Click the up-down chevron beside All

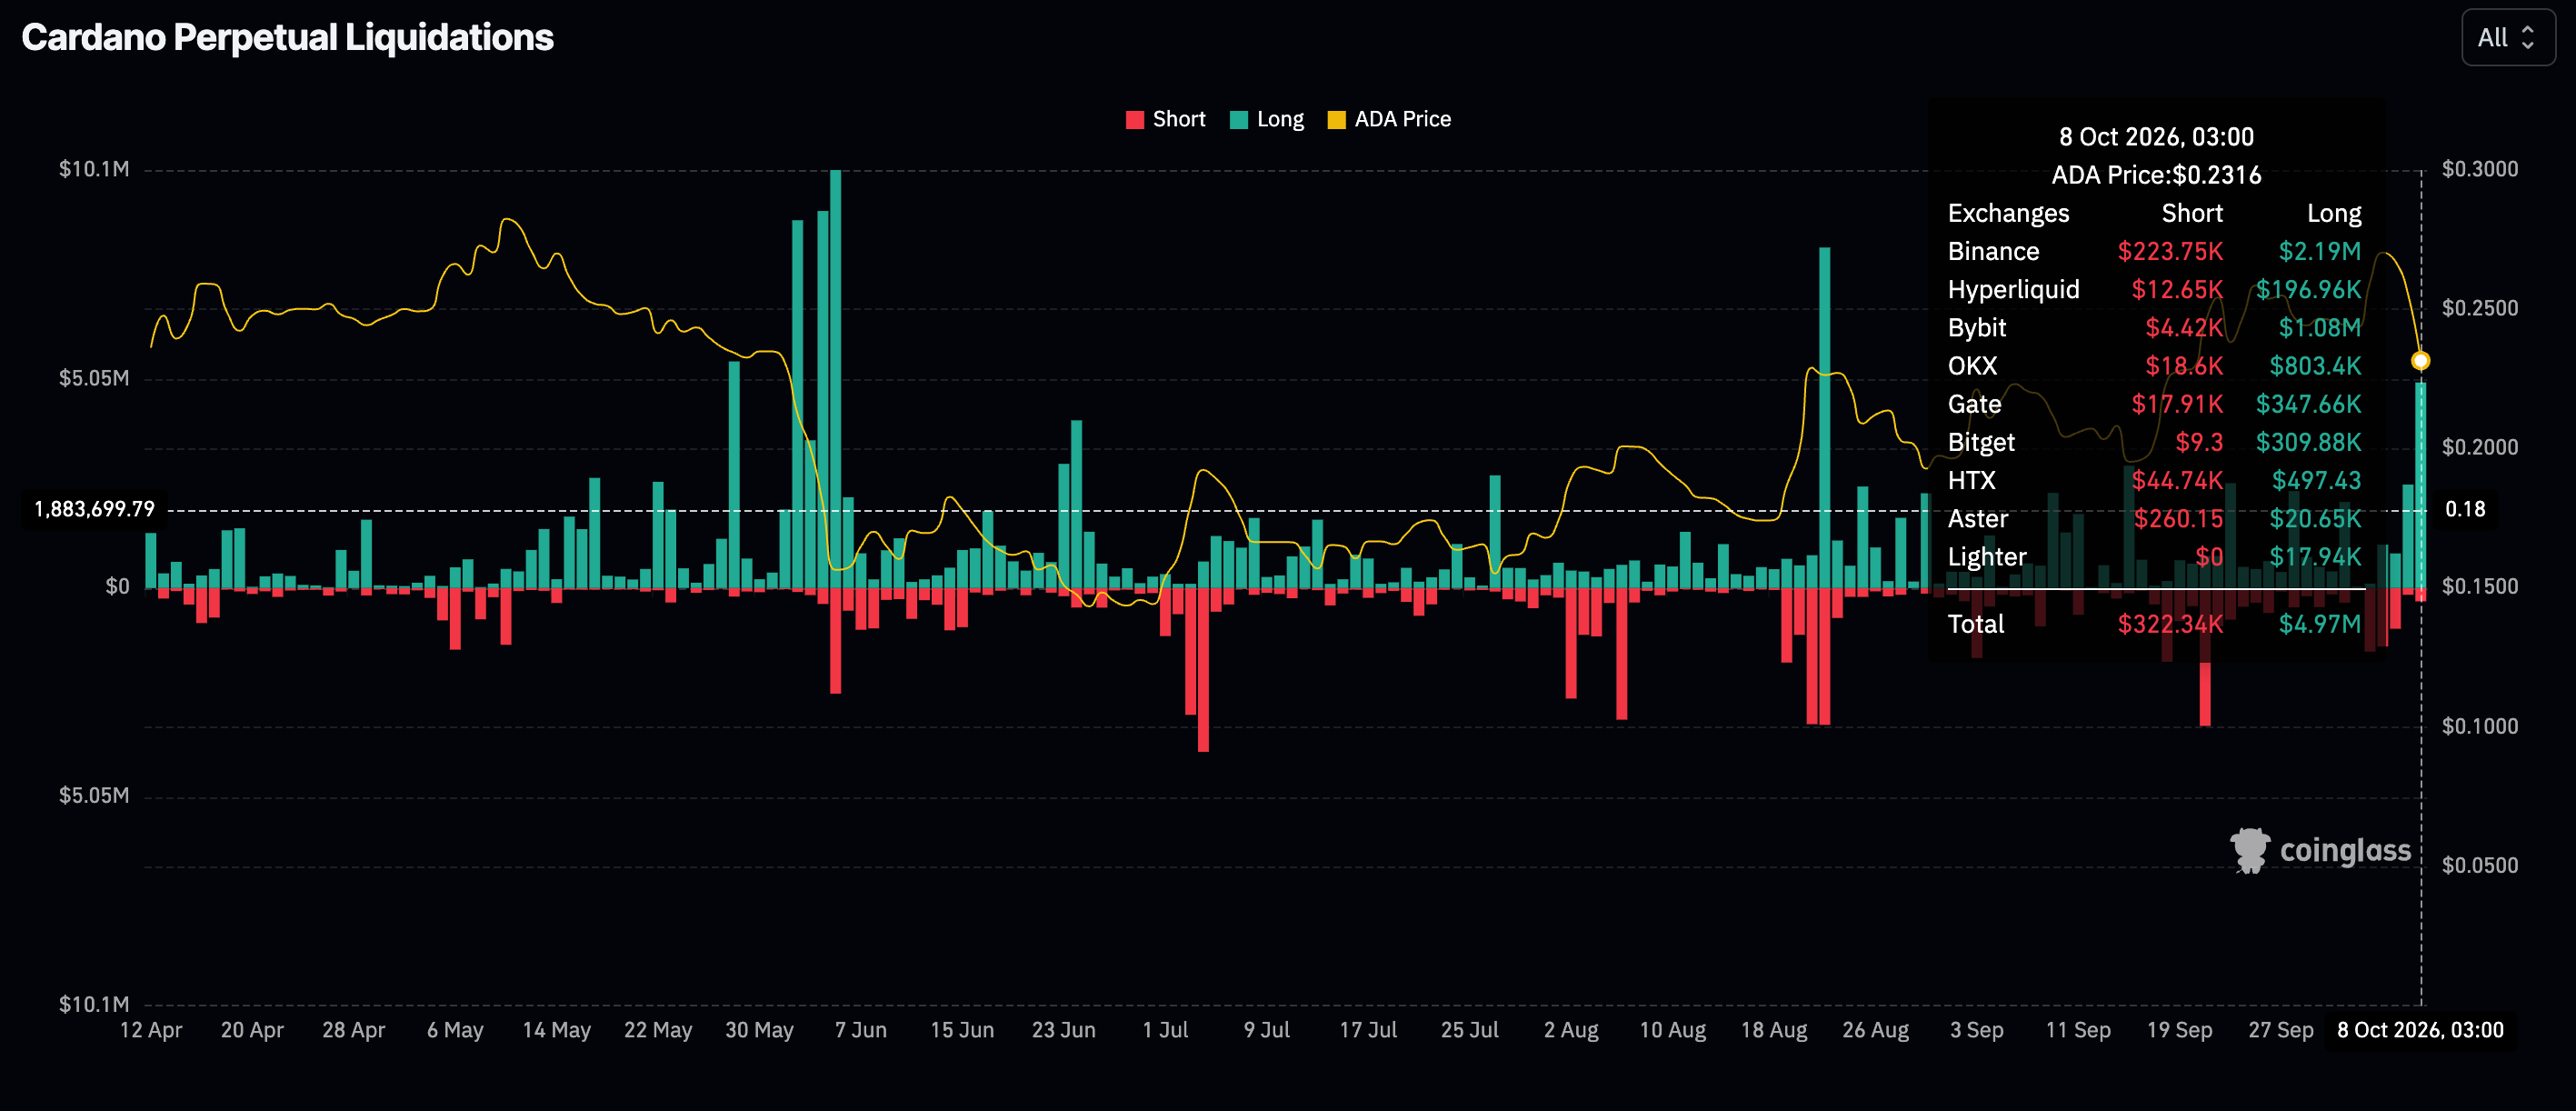(2528, 38)
